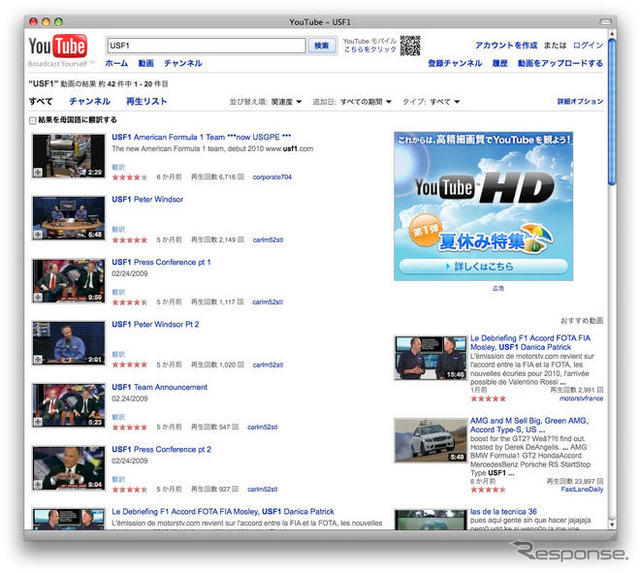This screenshot has width=640, height=573.
Task: Go to ホーム in navigation
Action: click(116, 63)
